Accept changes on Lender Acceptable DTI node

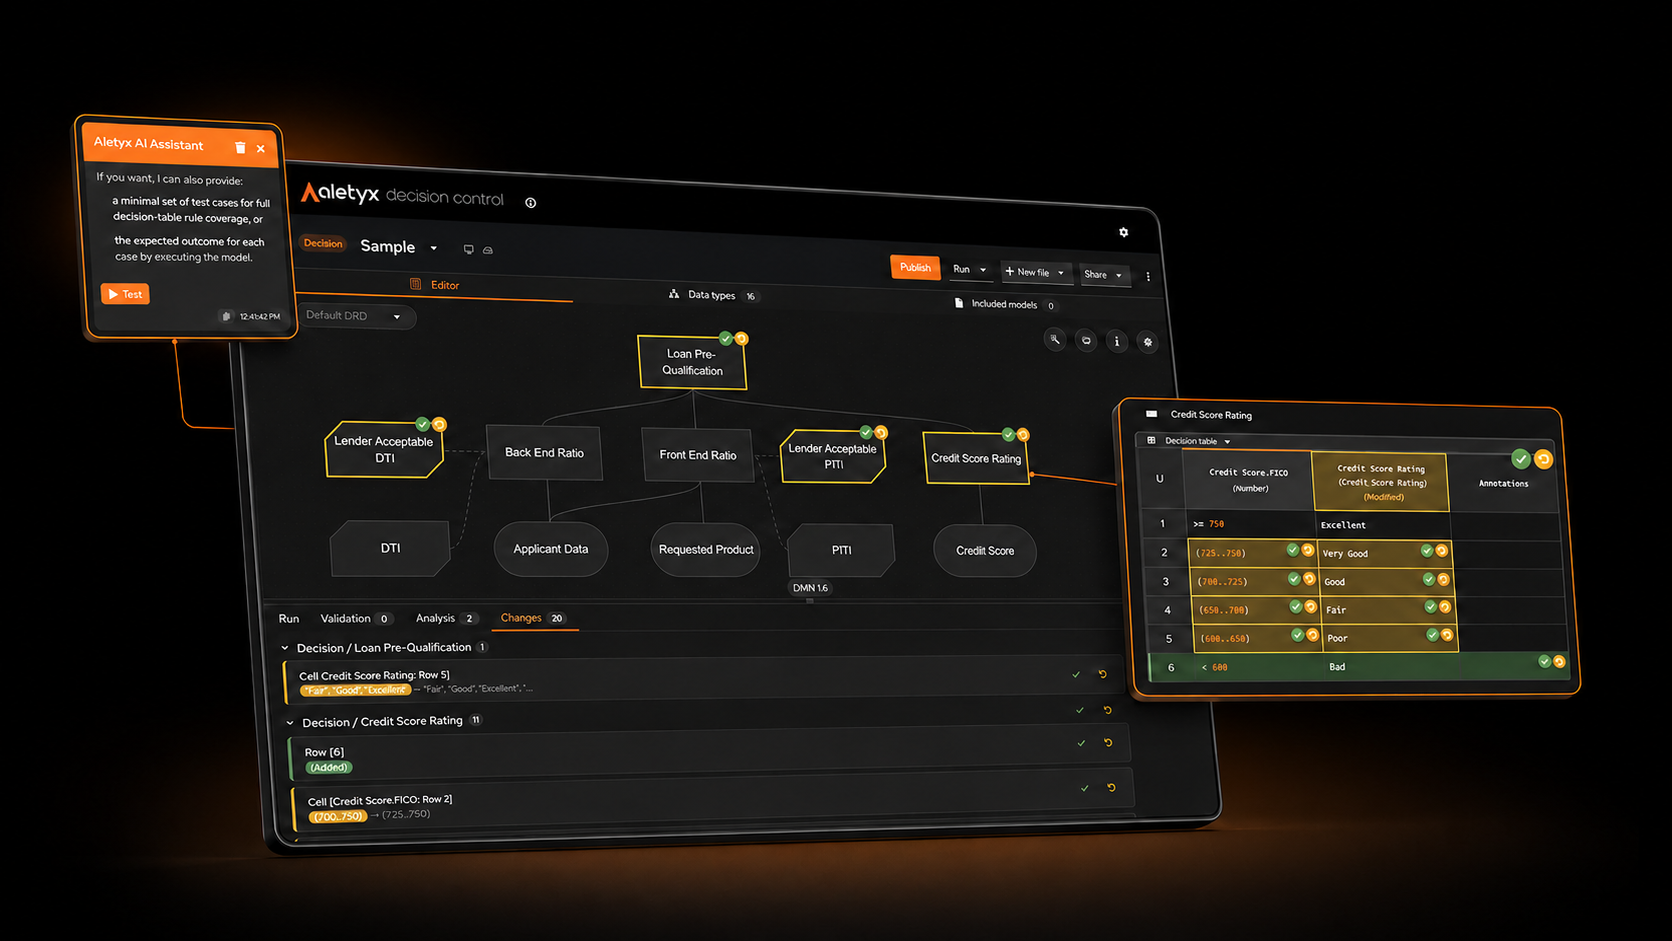(423, 424)
